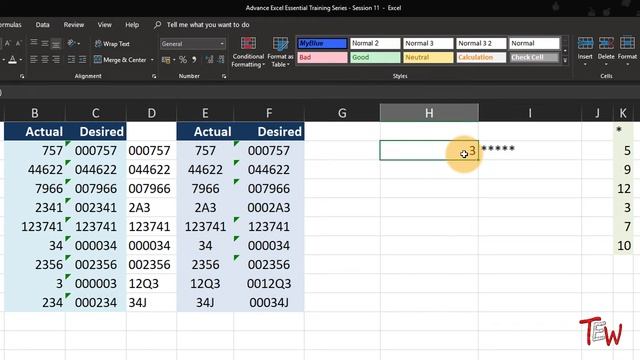
Task: Click the Tell me search magnifier icon
Action: (158, 25)
